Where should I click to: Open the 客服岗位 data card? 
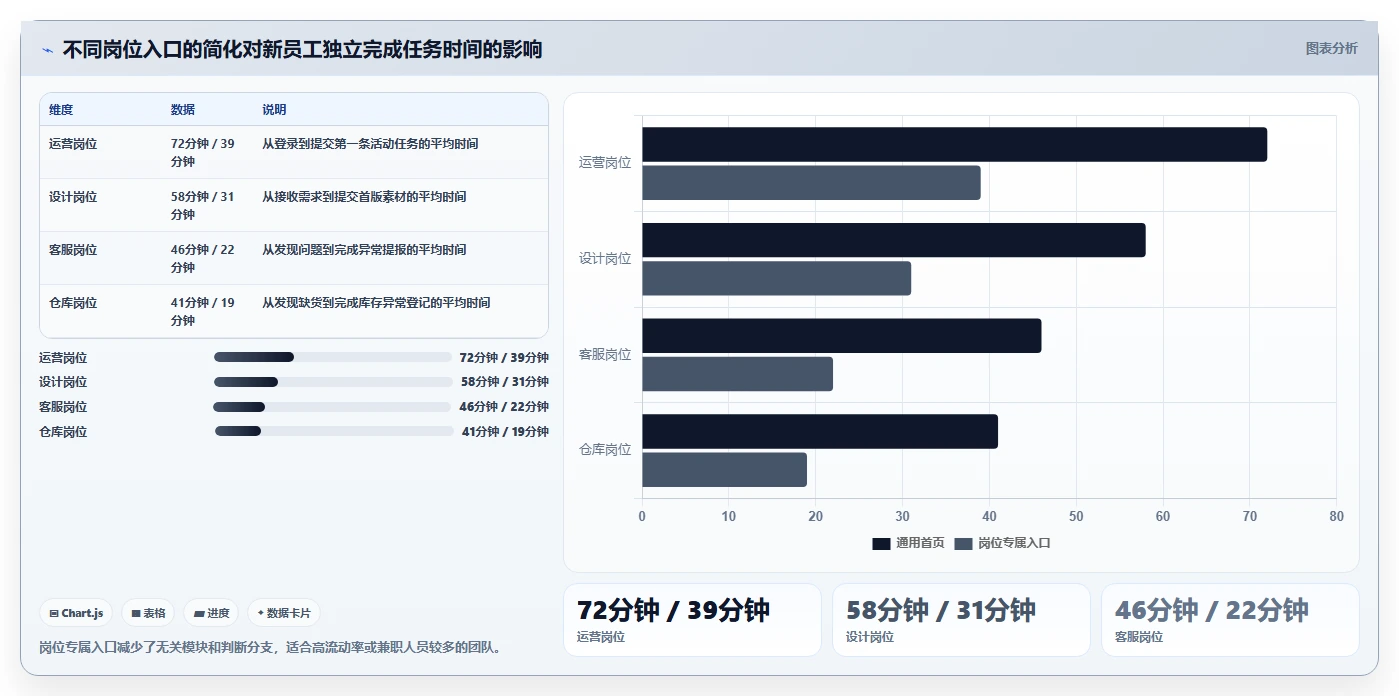1230,620
